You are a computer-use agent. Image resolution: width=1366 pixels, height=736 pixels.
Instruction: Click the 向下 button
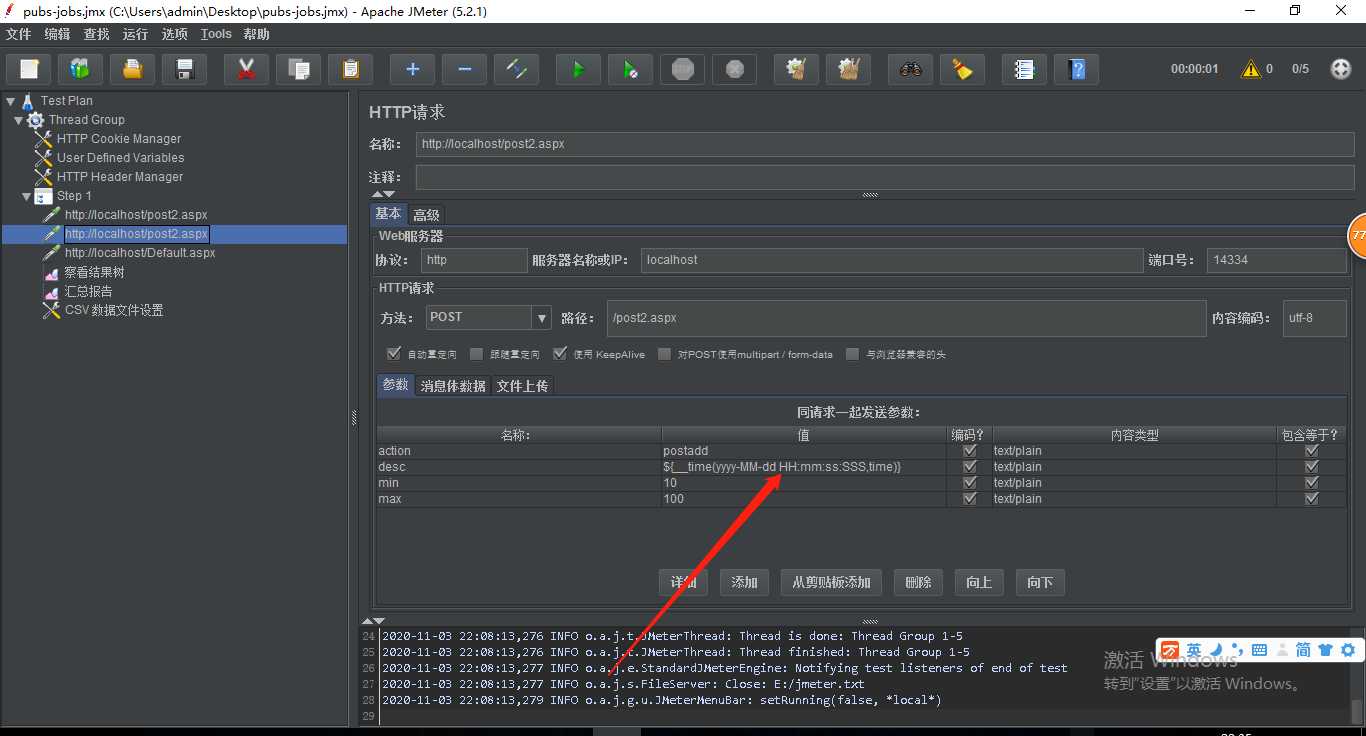point(1040,582)
